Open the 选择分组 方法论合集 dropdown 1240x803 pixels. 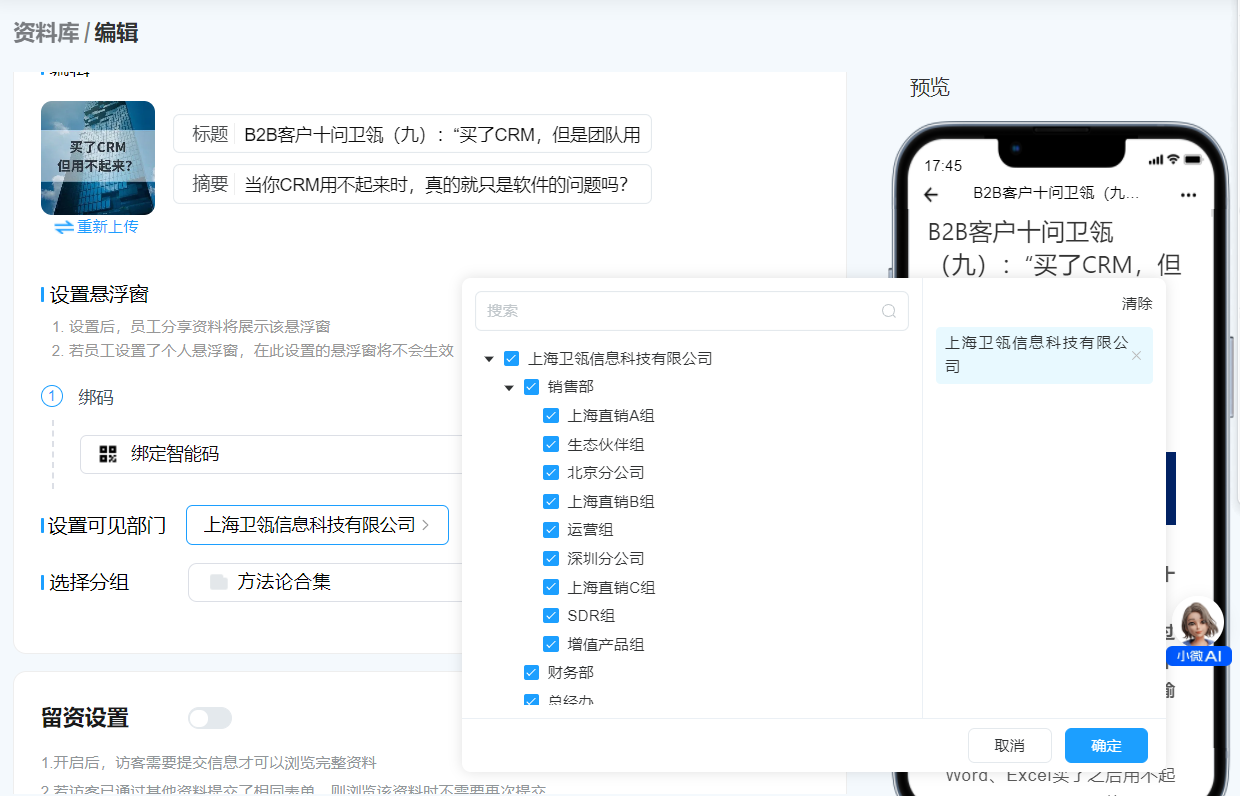click(x=326, y=582)
